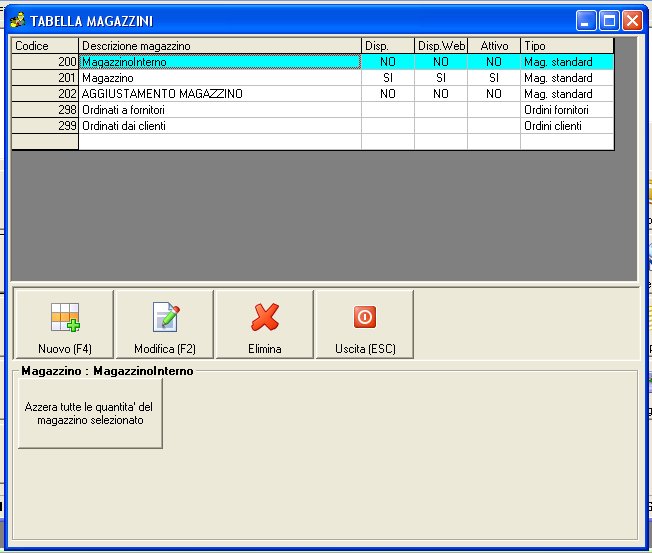The width and height of the screenshot is (652, 553).
Task: Click the red X Elimina icon
Action: click(265, 317)
